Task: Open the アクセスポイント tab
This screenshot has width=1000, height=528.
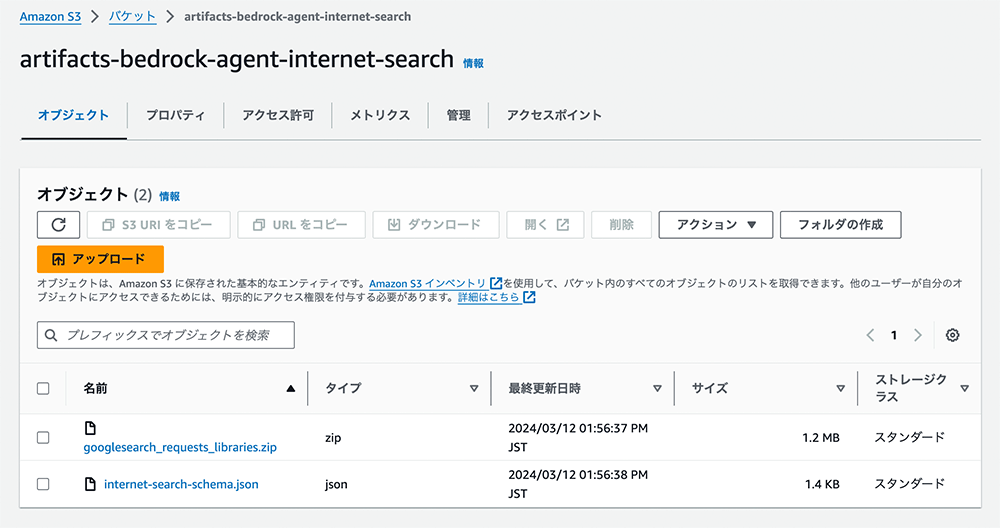Action: [554, 115]
